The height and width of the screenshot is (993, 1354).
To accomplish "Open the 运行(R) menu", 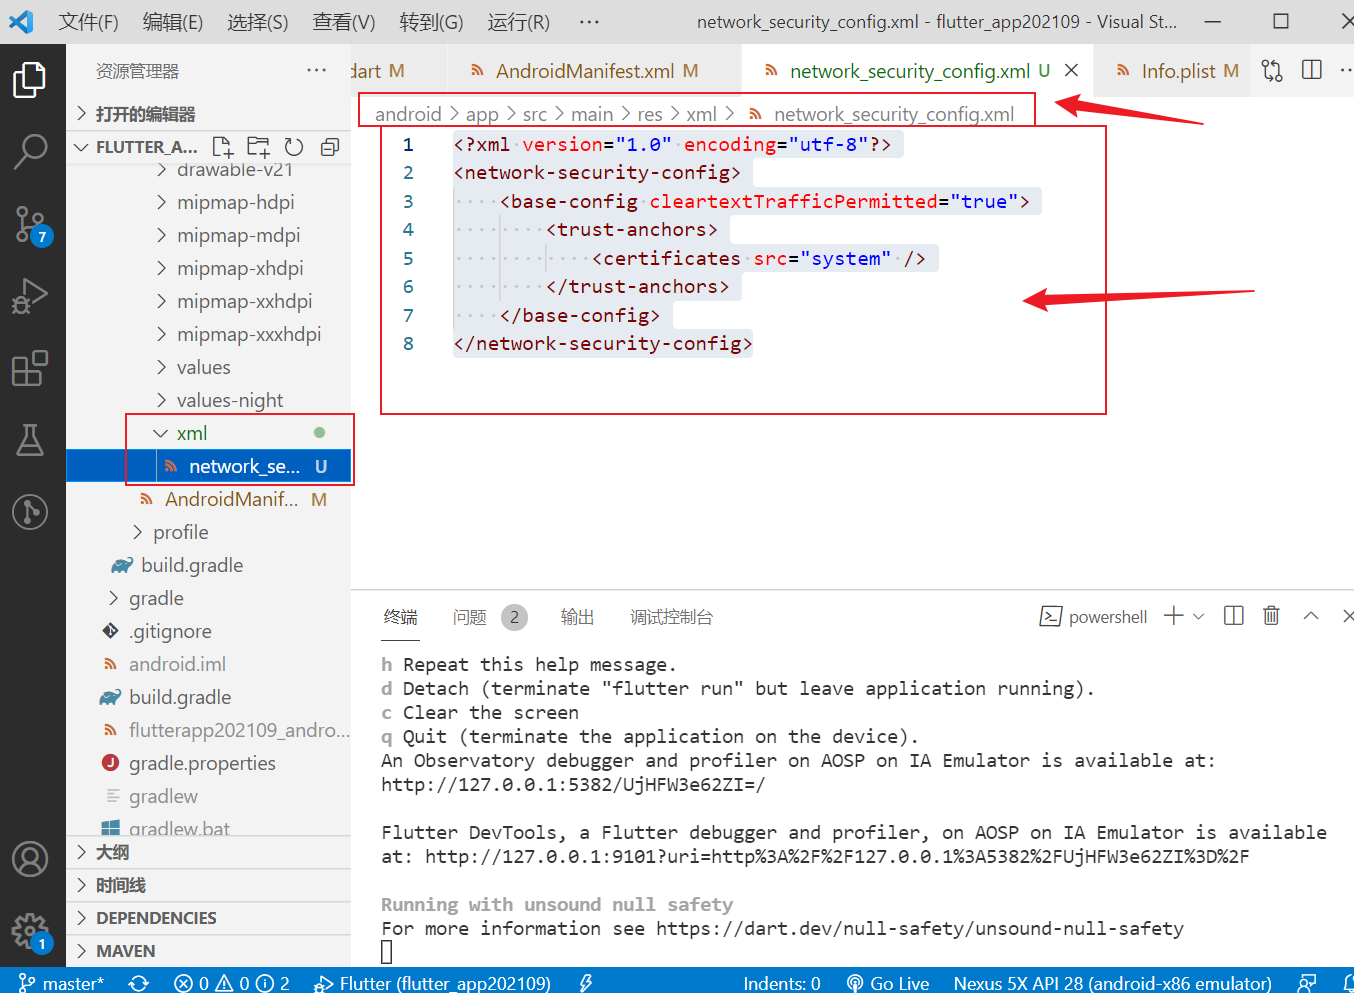I will coord(518,22).
